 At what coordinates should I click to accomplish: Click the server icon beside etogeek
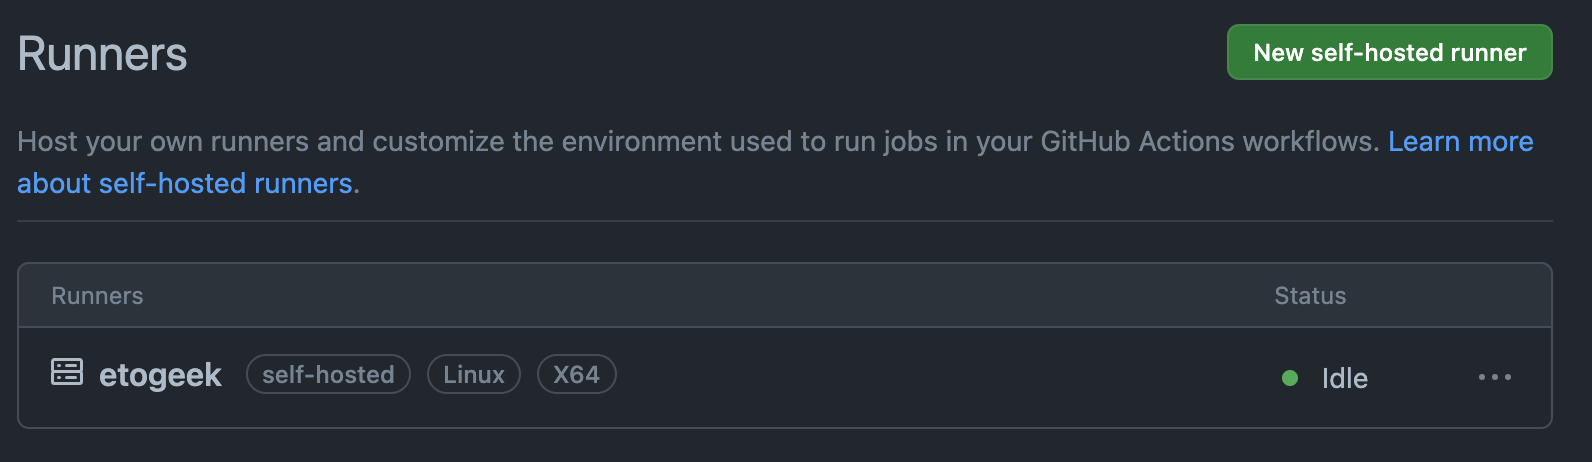pyautogui.click(x=67, y=372)
